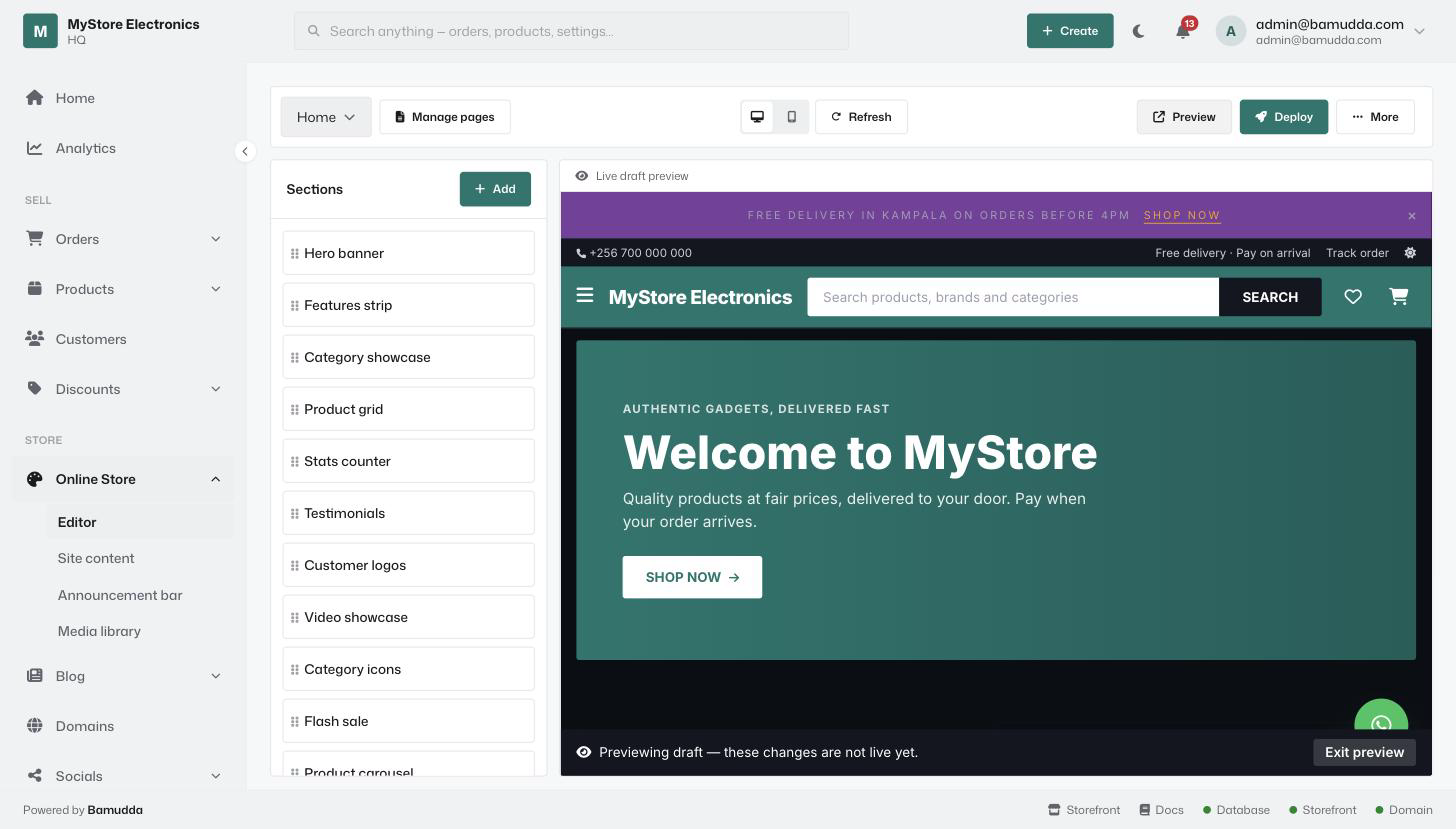Click the Home house icon in sidebar
This screenshot has height=829, width=1456.
pyautogui.click(x=35, y=97)
